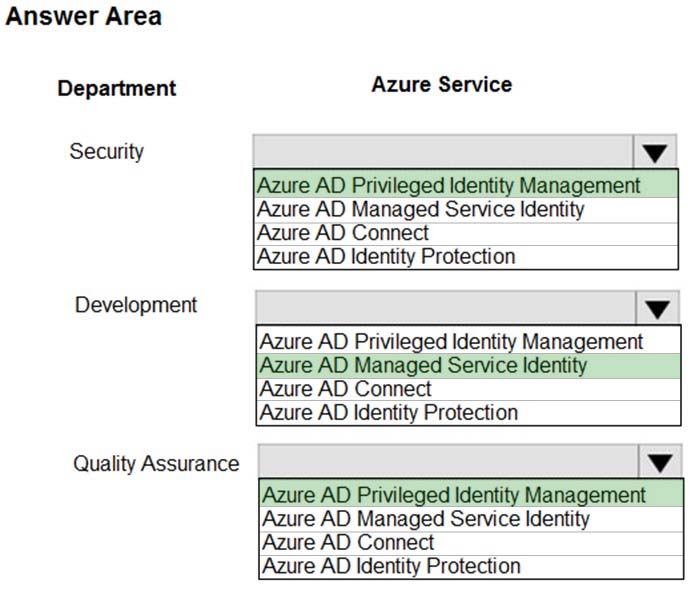Choose Privileged Identity Management for Development
The width and height of the screenshot is (695, 593).
[x=469, y=342]
